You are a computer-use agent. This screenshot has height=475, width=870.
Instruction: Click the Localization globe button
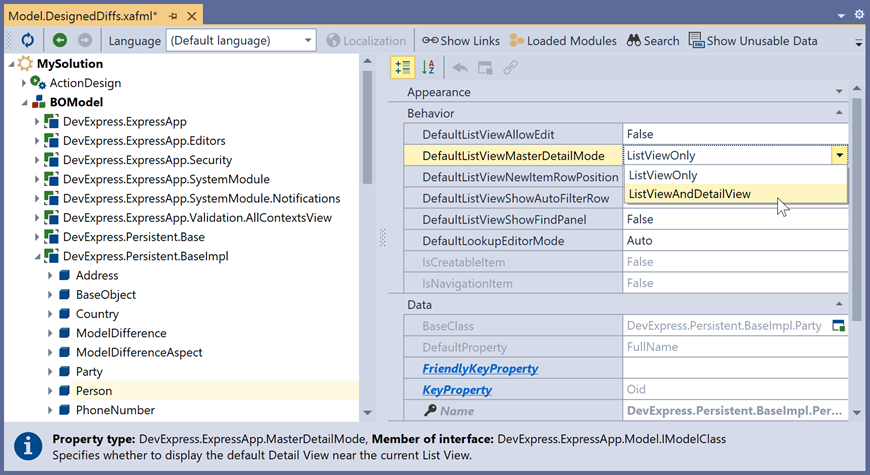point(366,41)
